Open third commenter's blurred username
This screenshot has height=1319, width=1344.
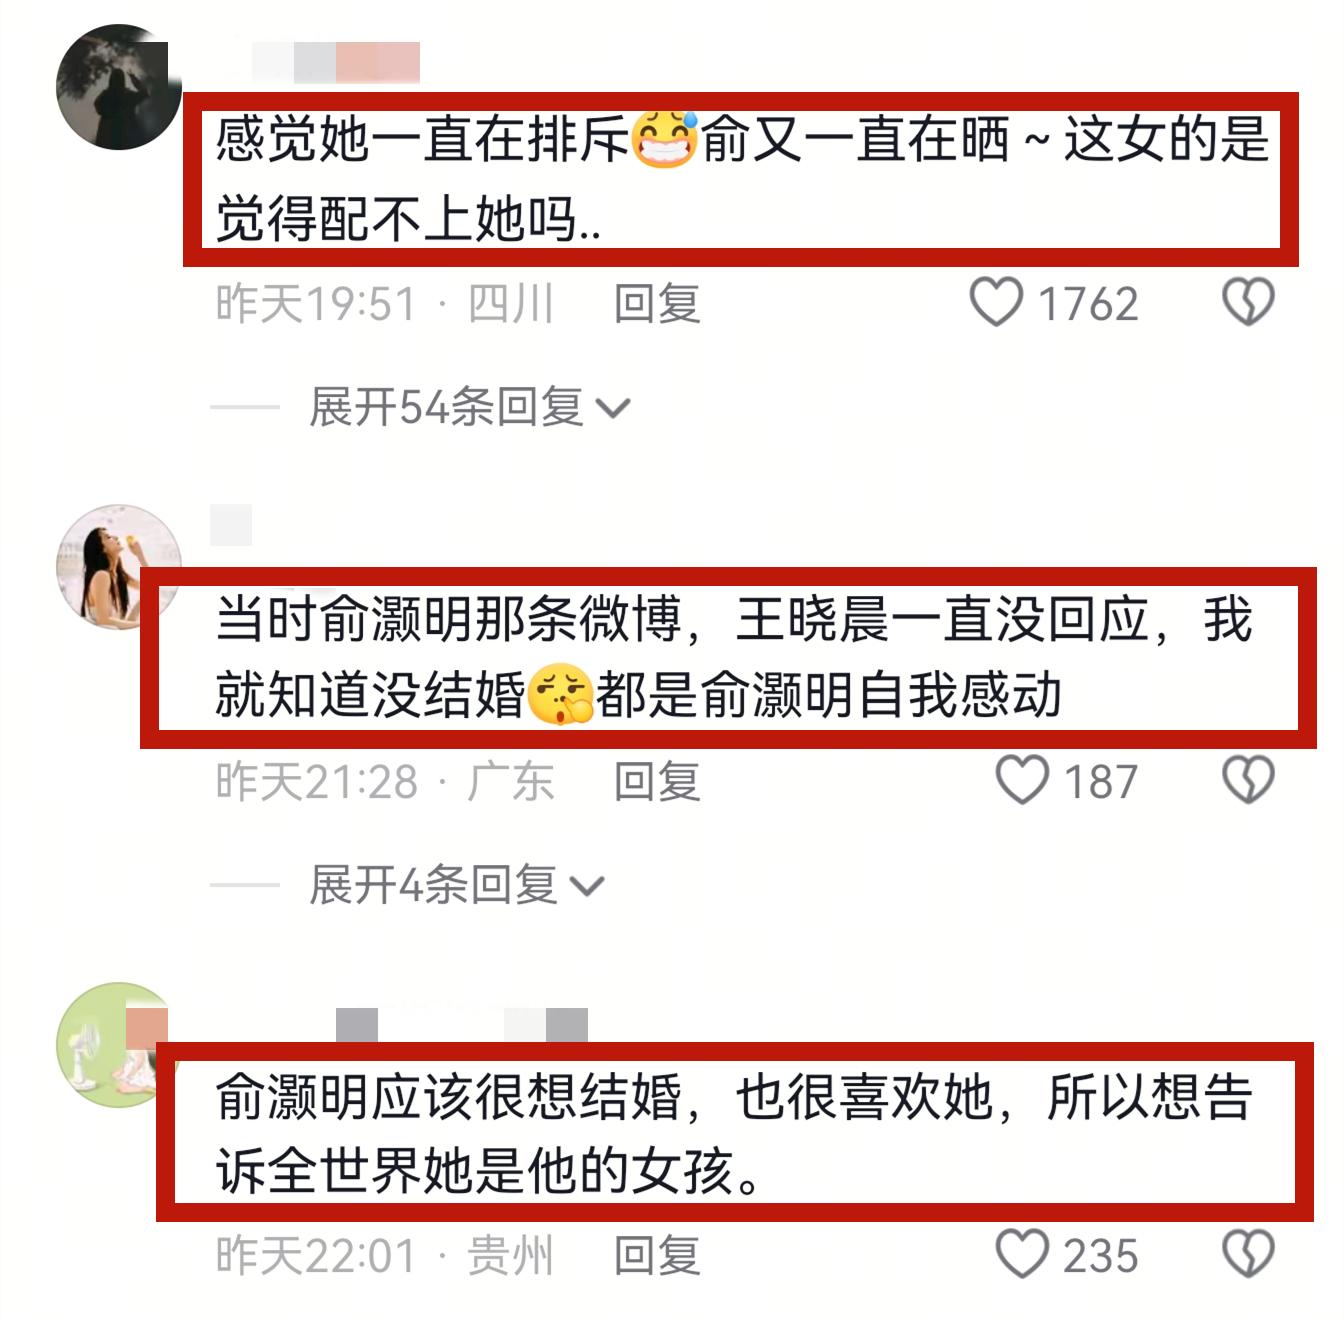pos(461,1025)
